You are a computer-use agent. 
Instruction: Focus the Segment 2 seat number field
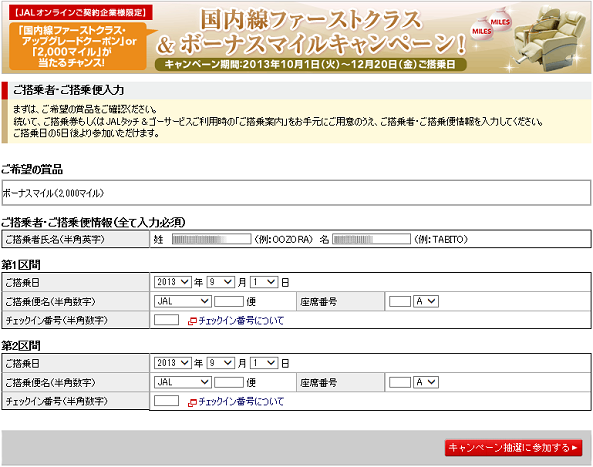point(400,382)
